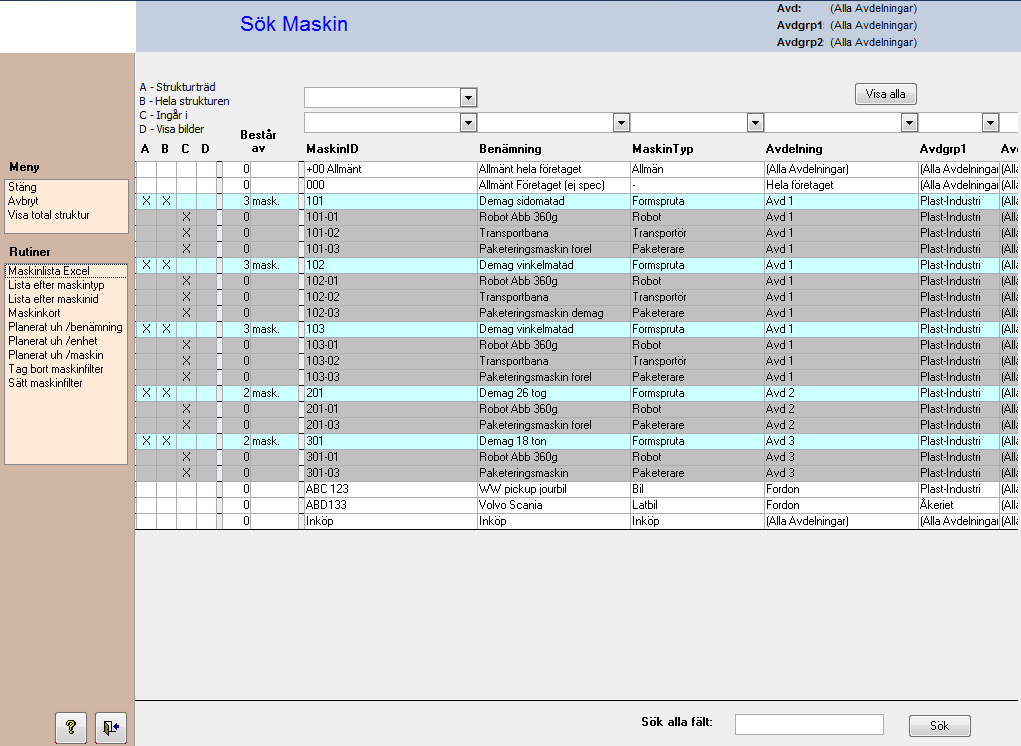Viewport: 1021px width, 746px height.
Task: Select Planerat uh /maskin routine
Action: (x=56, y=355)
